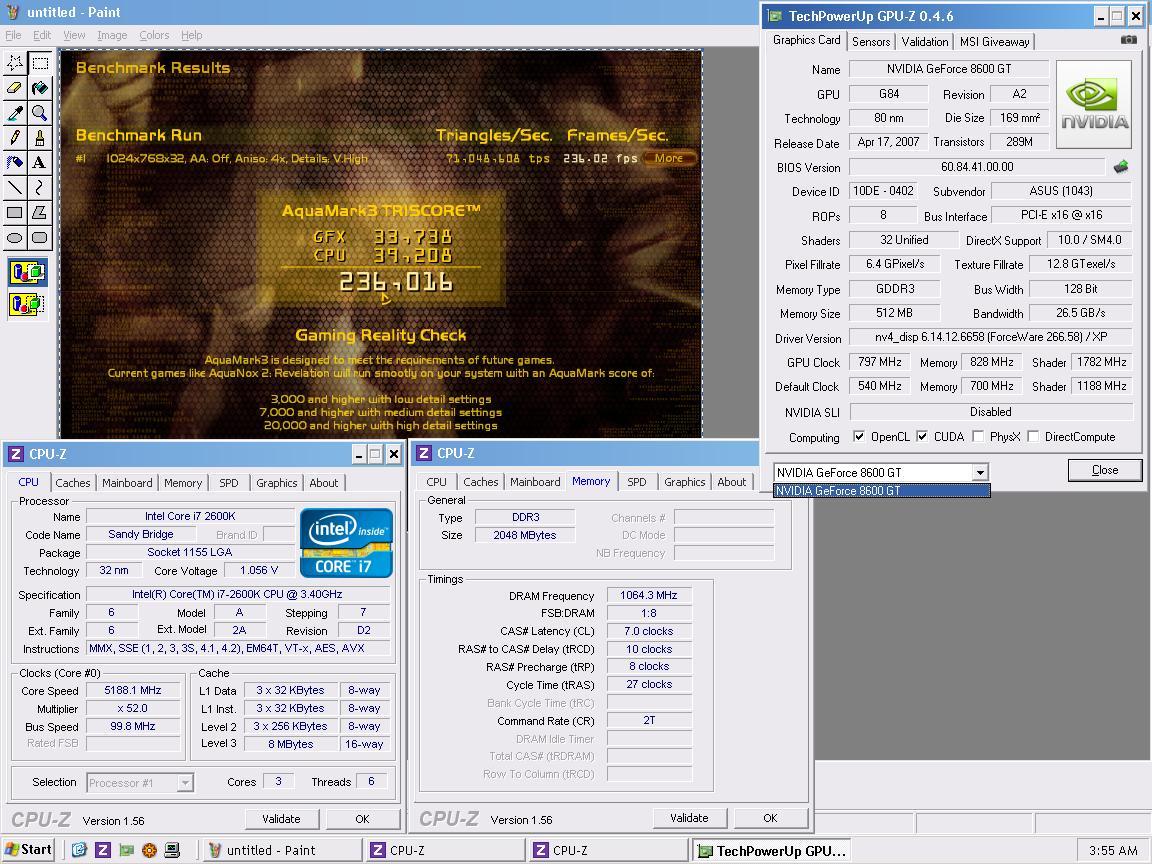
Task: Open Mainboard tab in left CPU-Z window
Action: coord(127,483)
